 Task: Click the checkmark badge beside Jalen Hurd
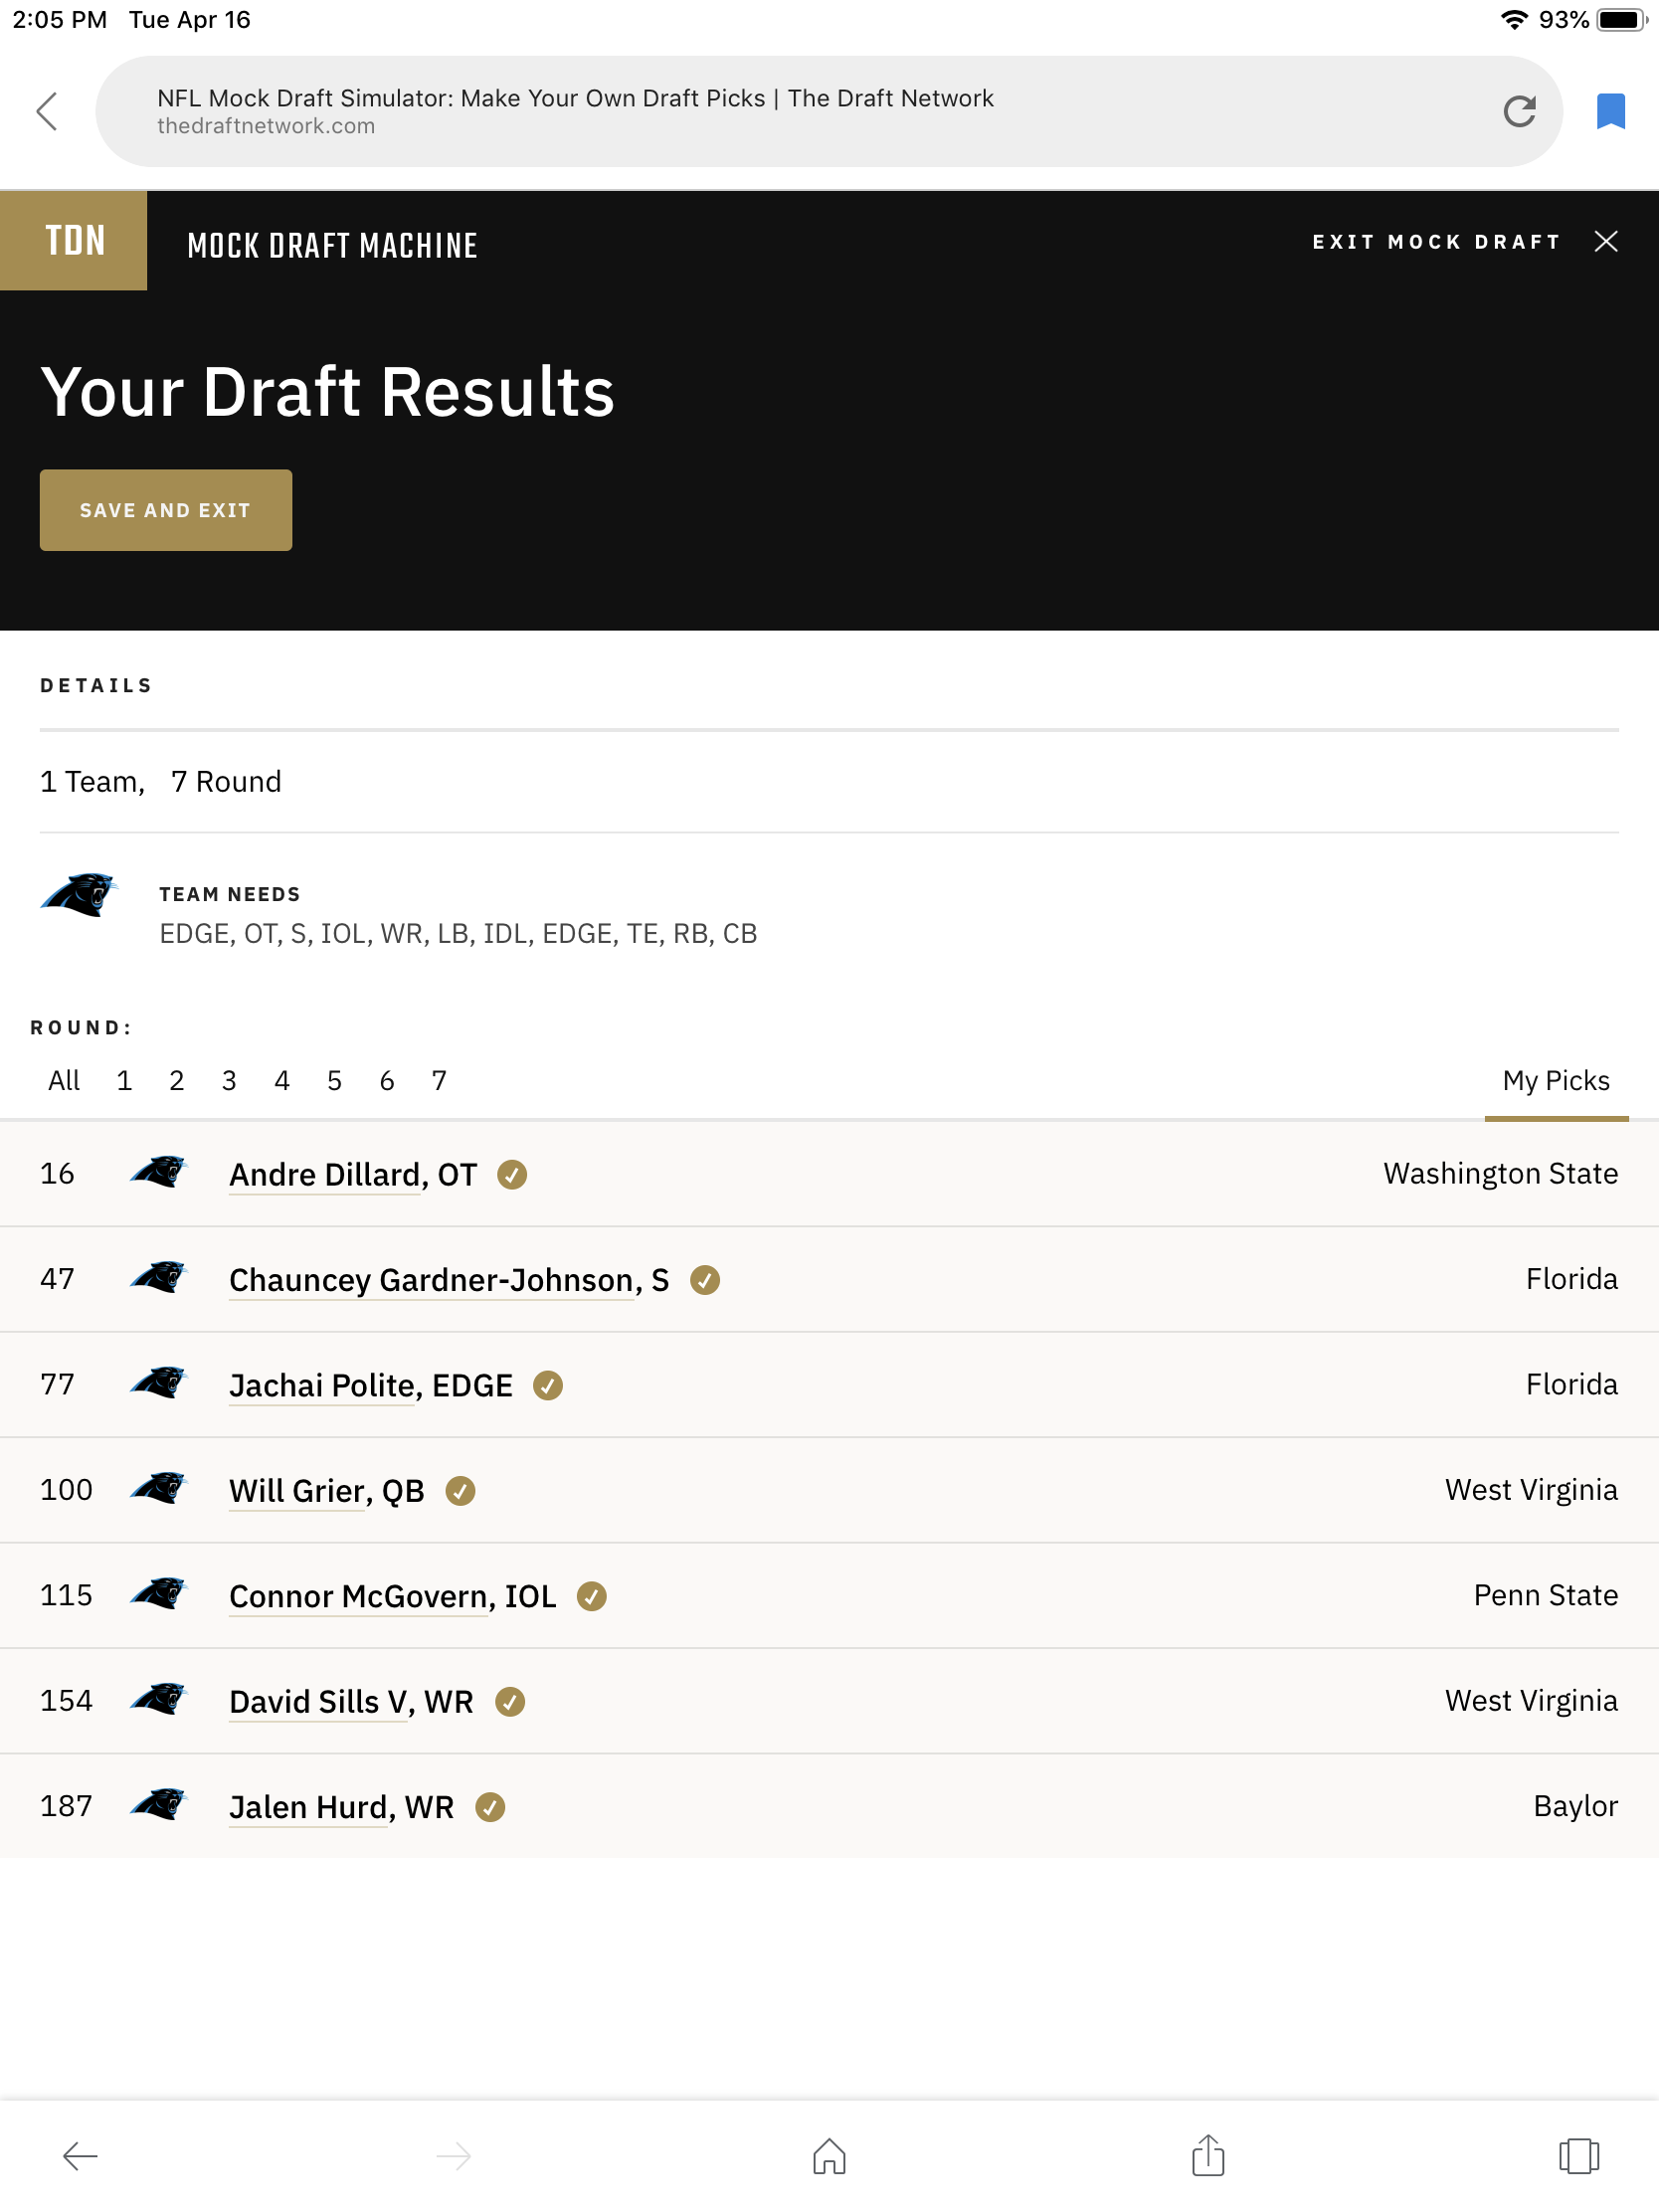click(x=490, y=1806)
